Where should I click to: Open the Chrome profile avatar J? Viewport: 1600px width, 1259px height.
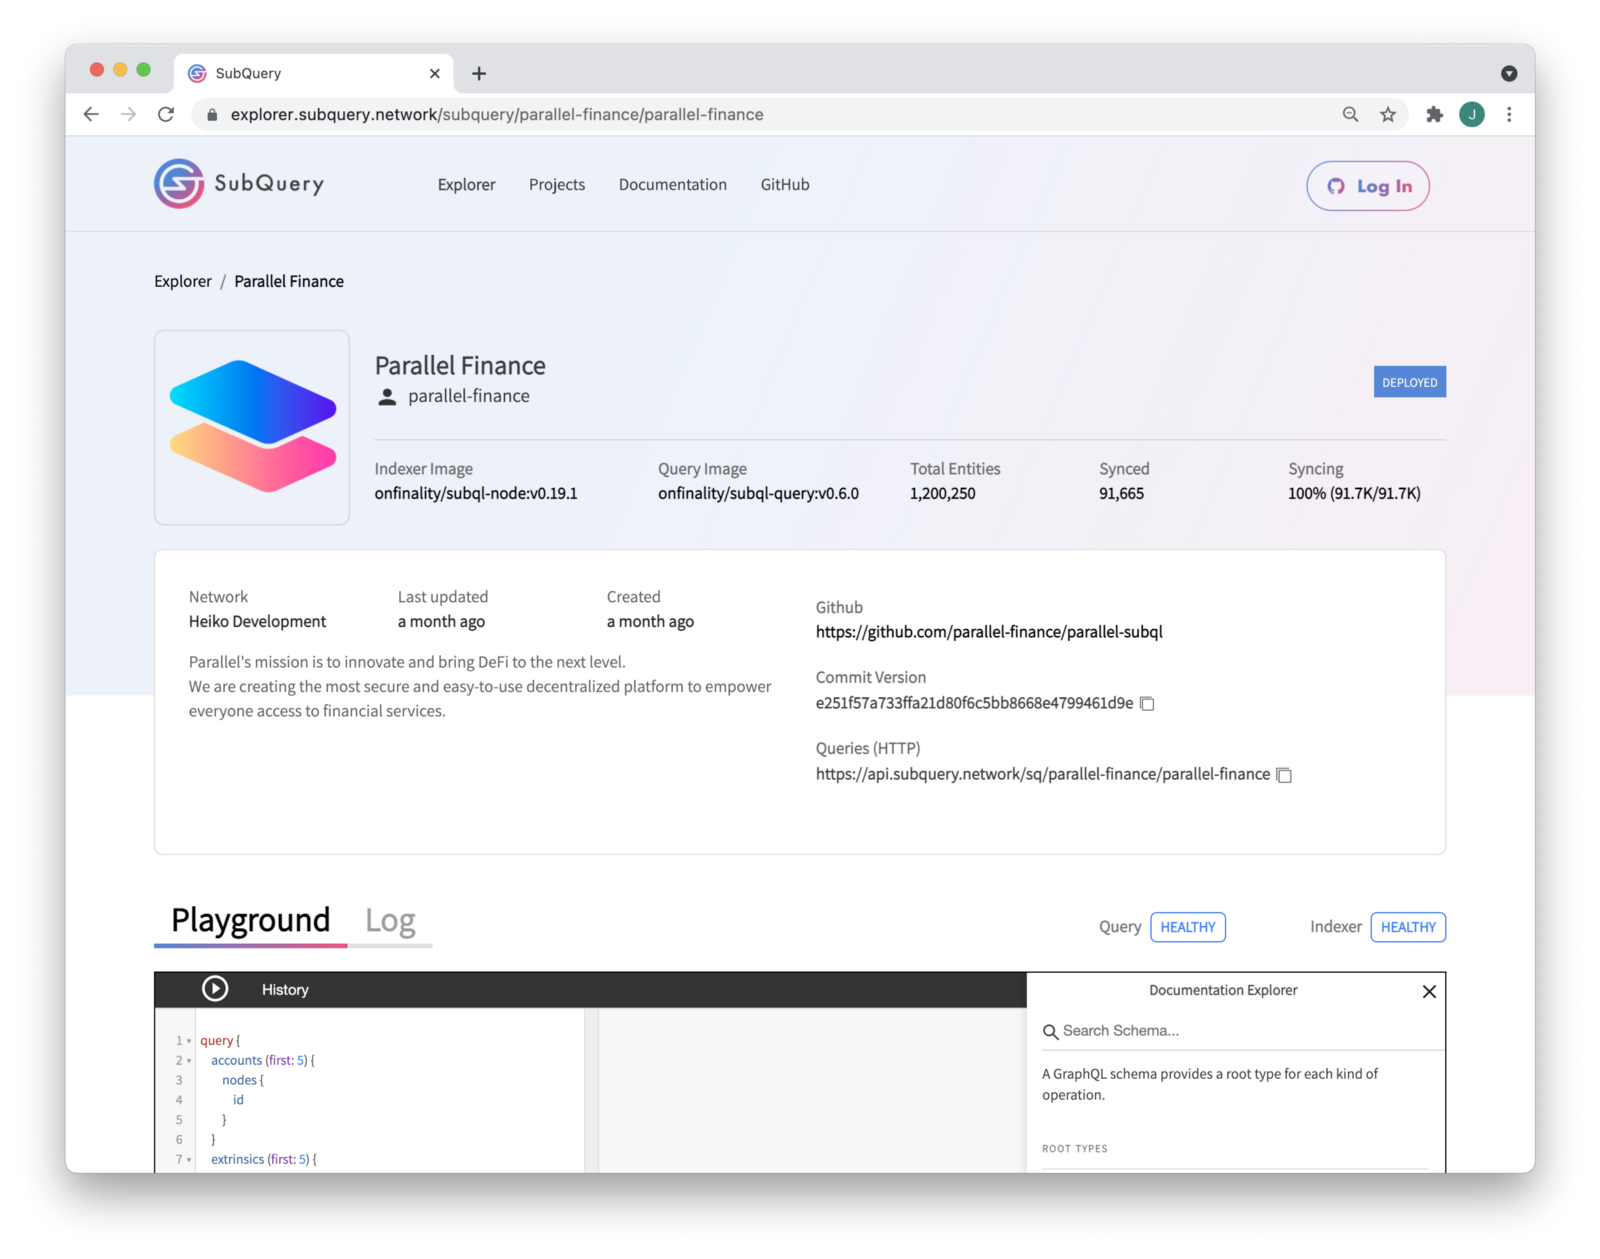point(1472,114)
